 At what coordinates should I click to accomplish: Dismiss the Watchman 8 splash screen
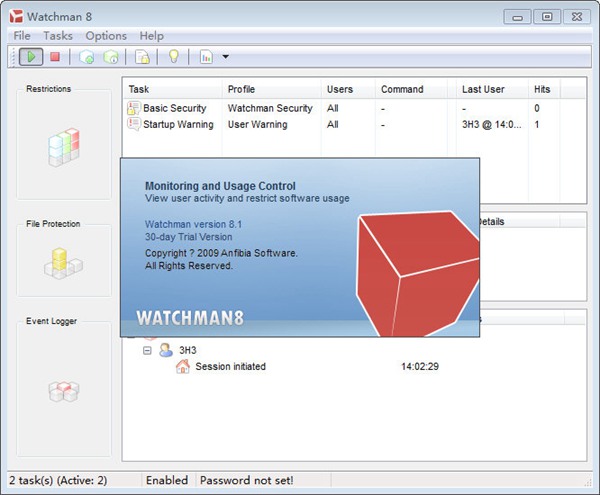pyautogui.click(x=300, y=248)
